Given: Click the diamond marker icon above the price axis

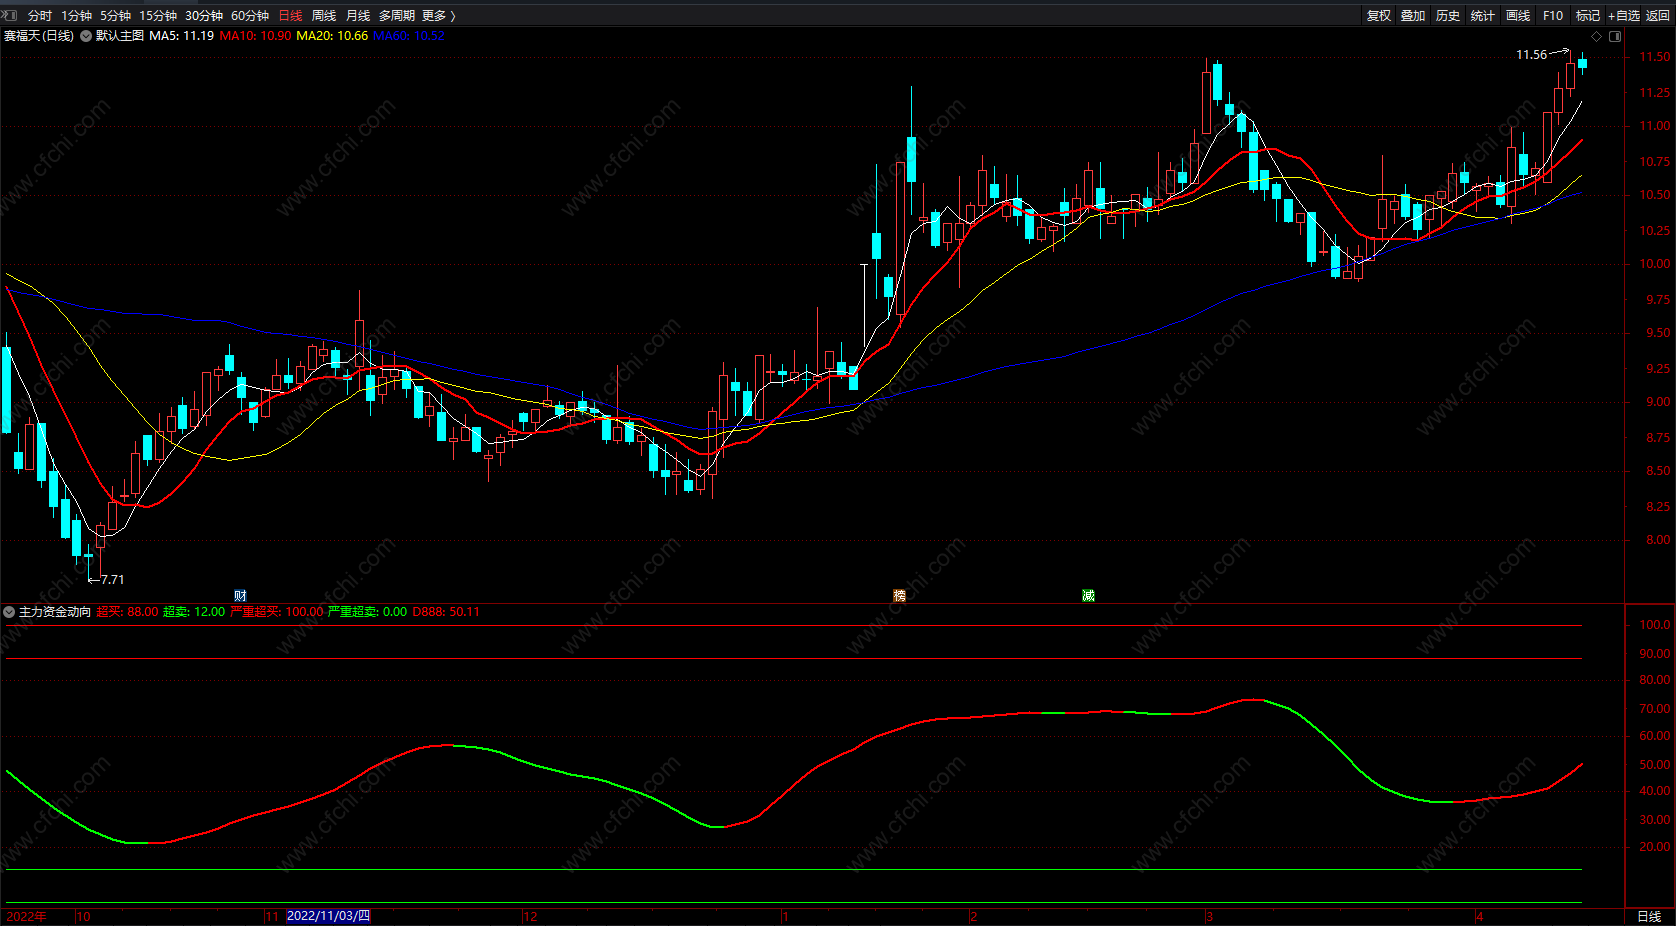Looking at the screenshot, I should [x=1596, y=36].
